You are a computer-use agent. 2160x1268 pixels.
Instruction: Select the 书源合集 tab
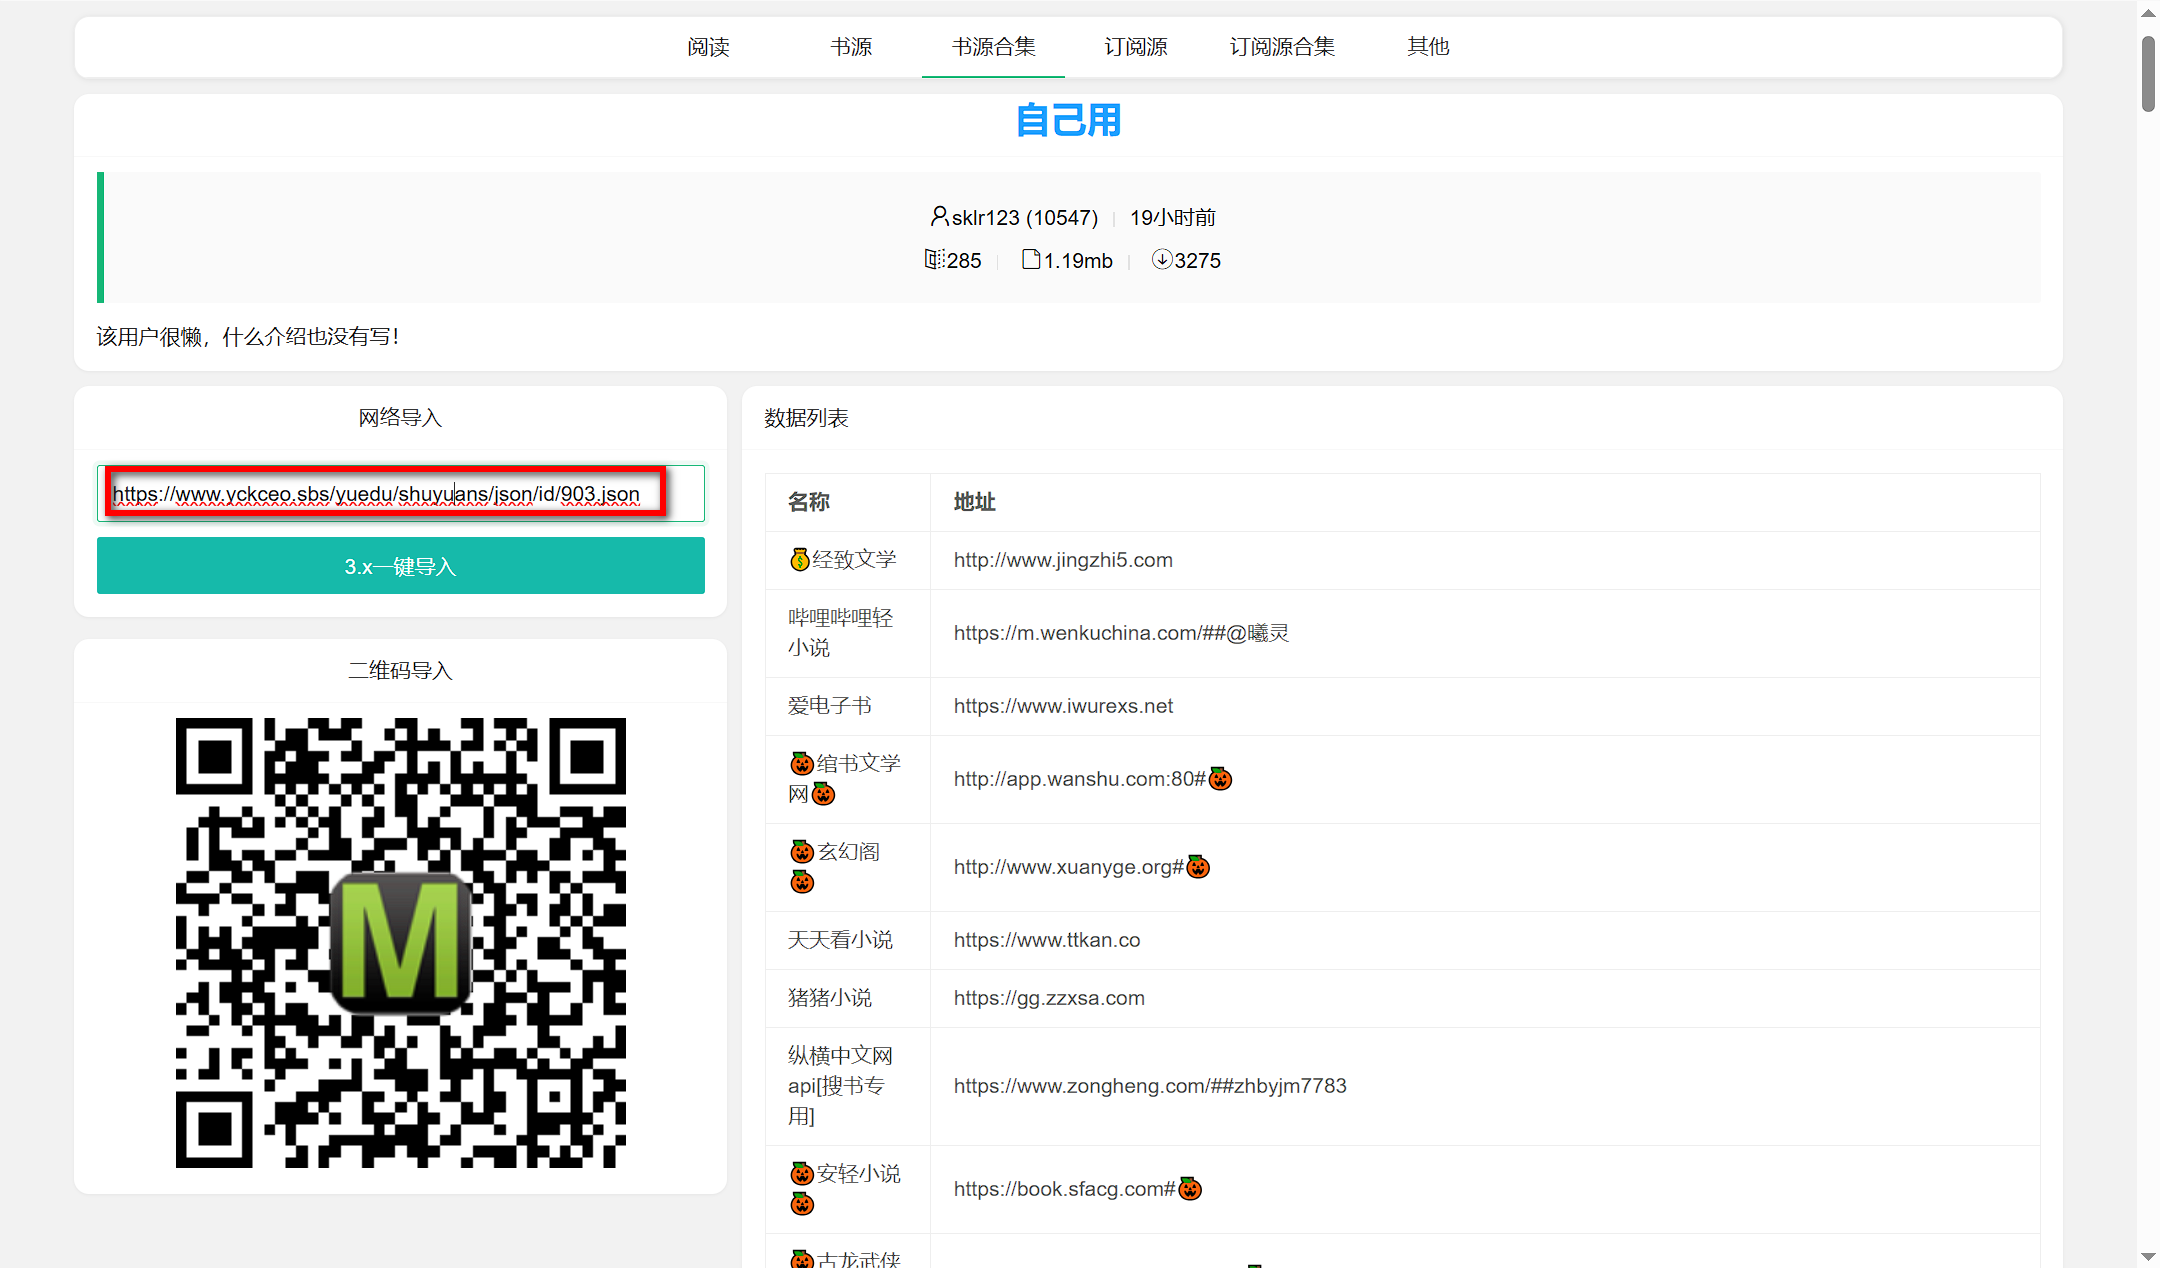[x=993, y=47]
